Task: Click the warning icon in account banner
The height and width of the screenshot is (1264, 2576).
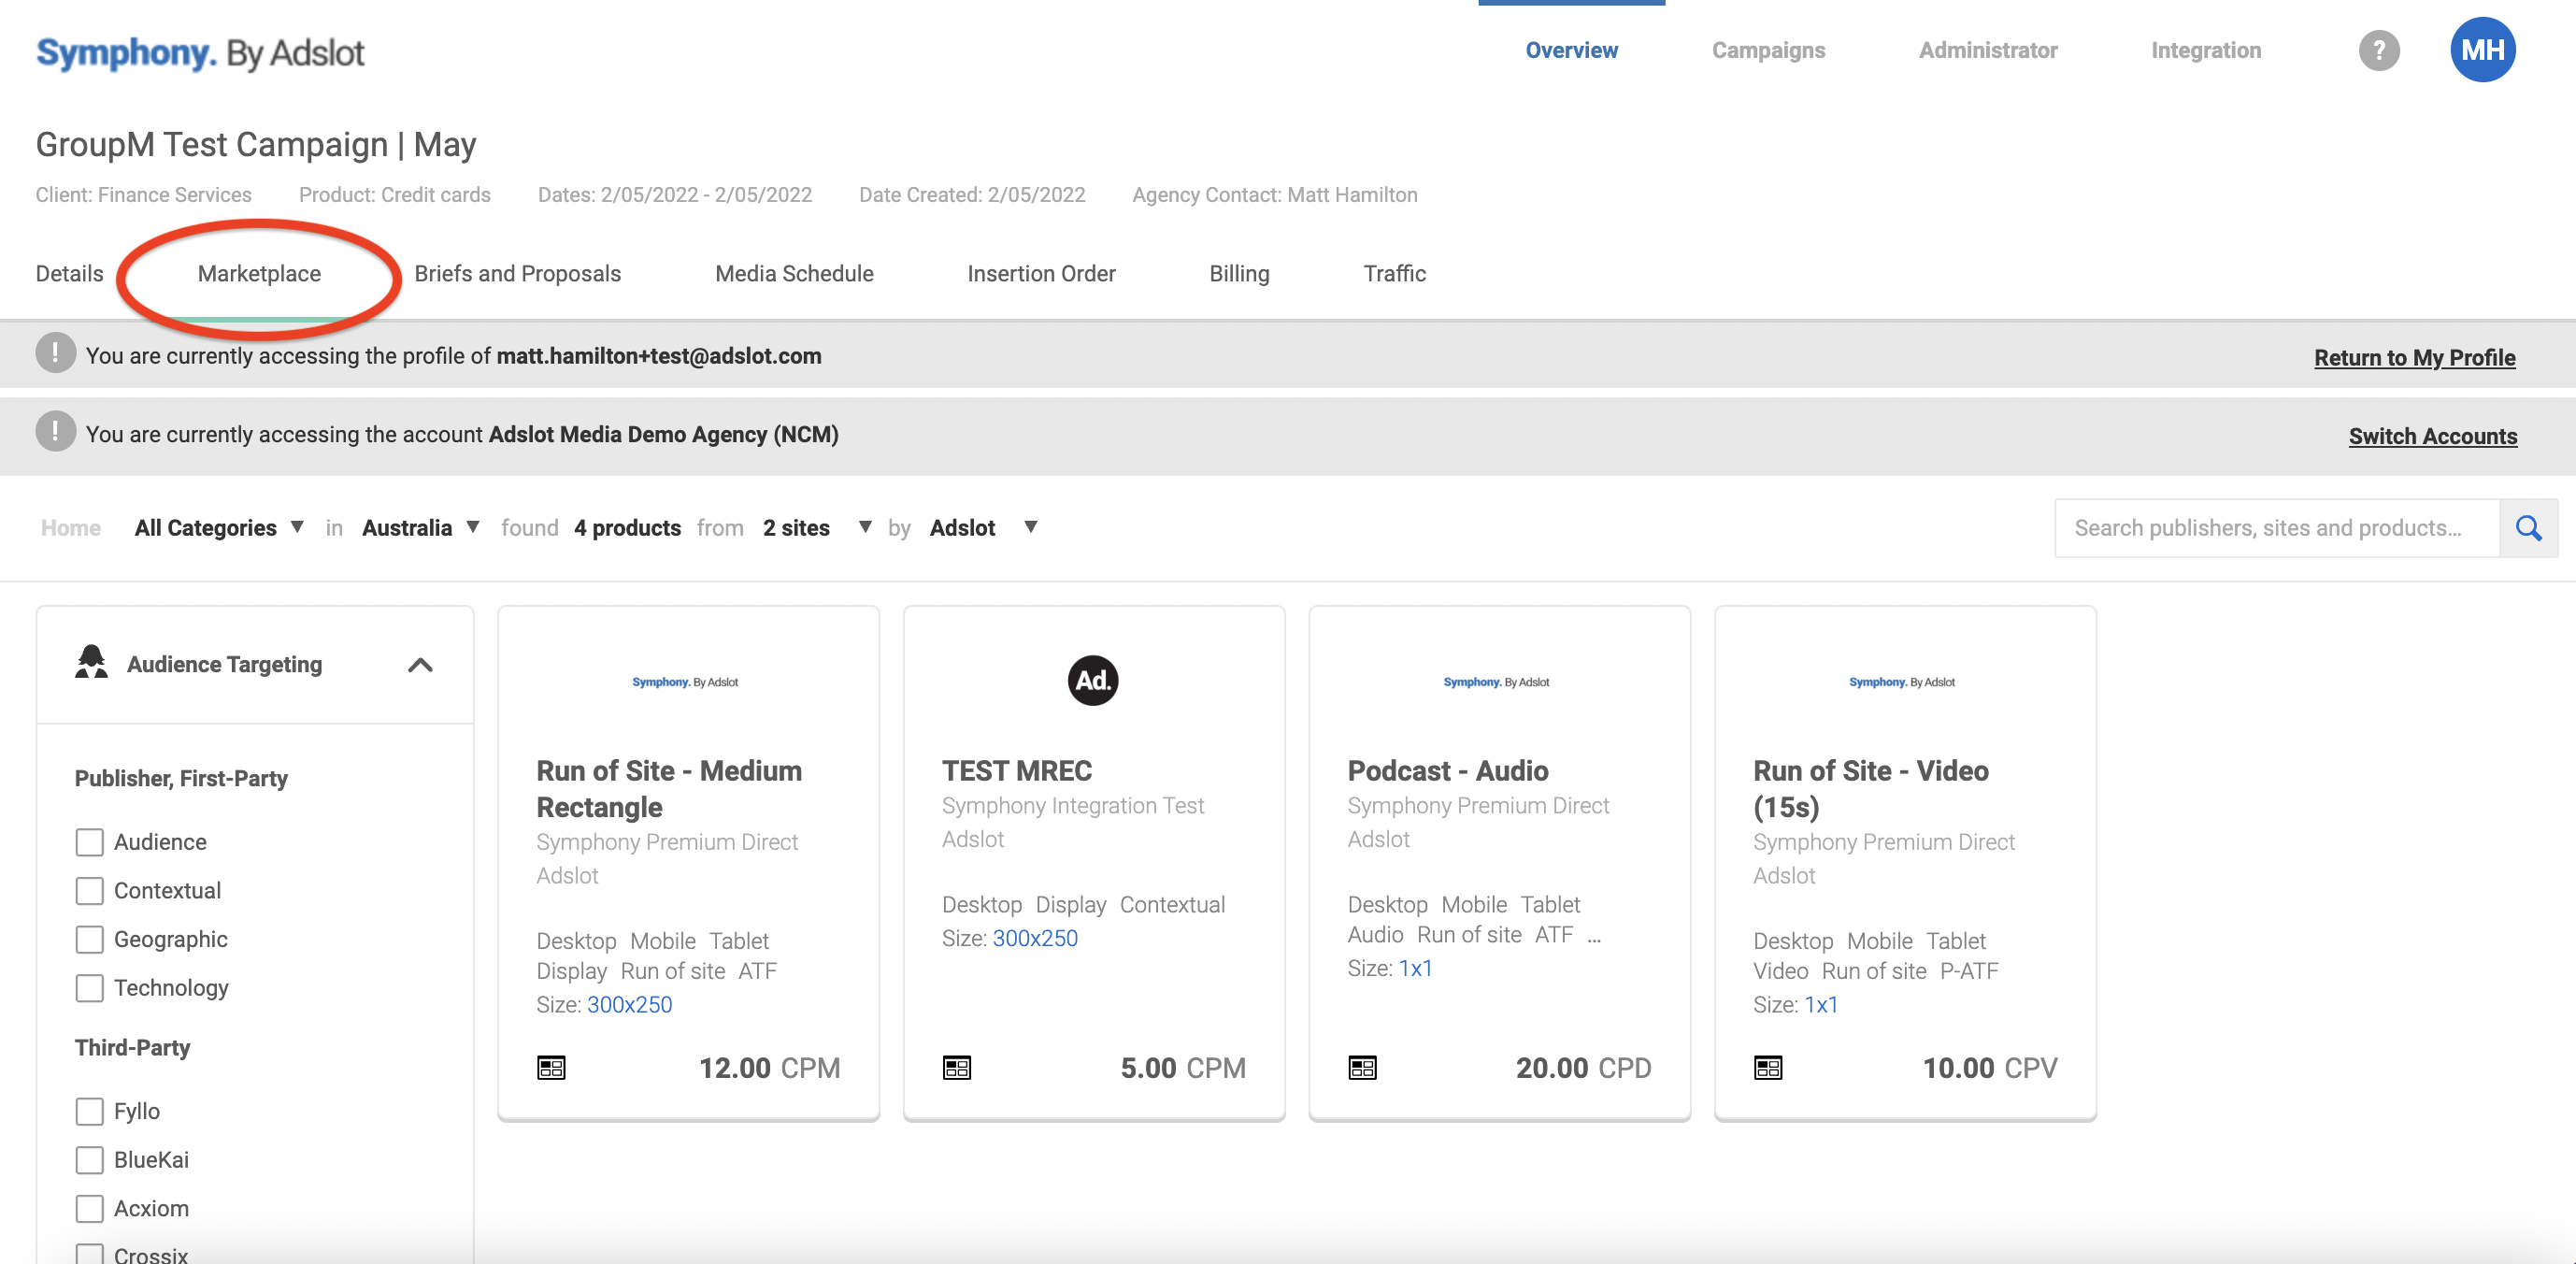Action: [x=55, y=432]
